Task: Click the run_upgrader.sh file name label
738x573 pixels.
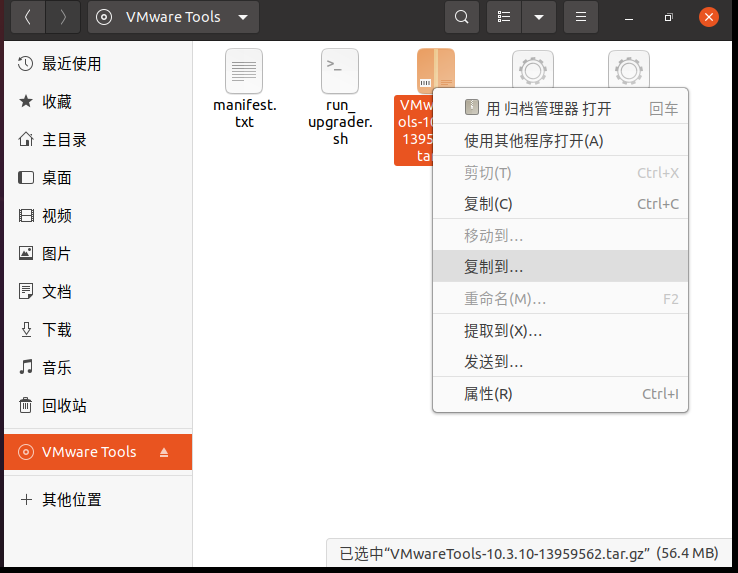Action: tap(340, 121)
